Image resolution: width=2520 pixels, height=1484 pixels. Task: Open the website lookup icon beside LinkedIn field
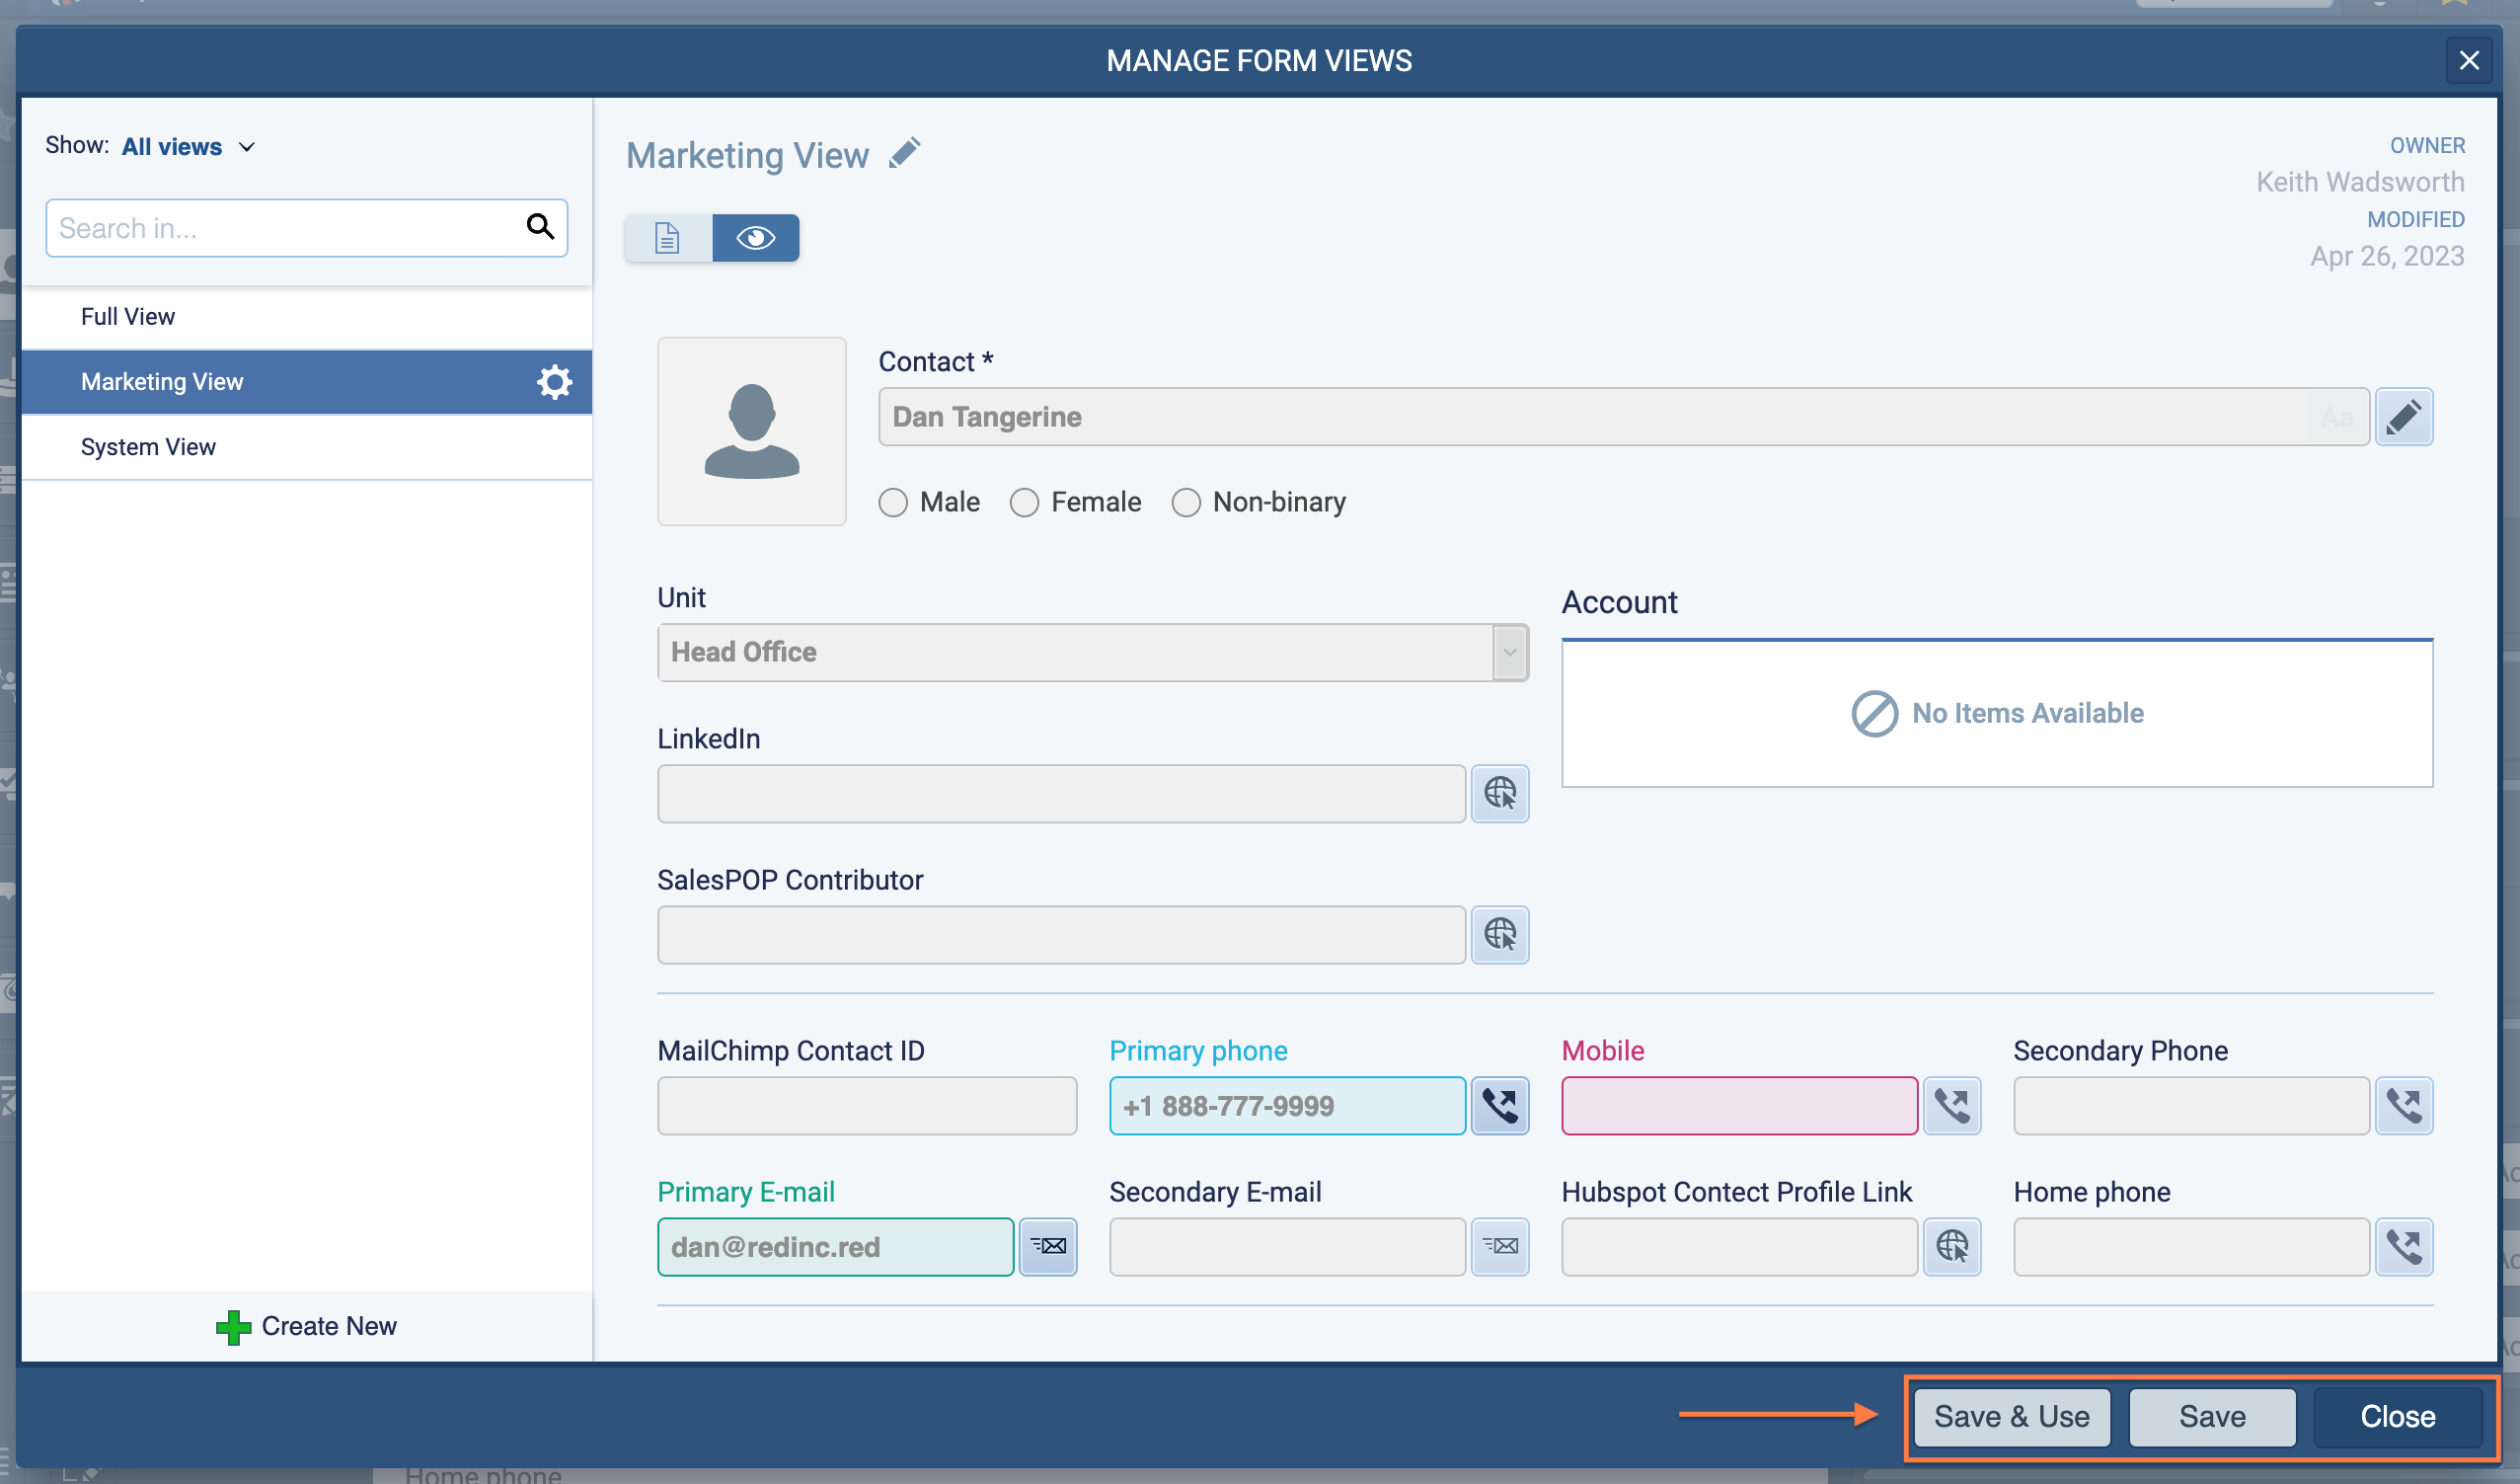tap(1500, 793)
